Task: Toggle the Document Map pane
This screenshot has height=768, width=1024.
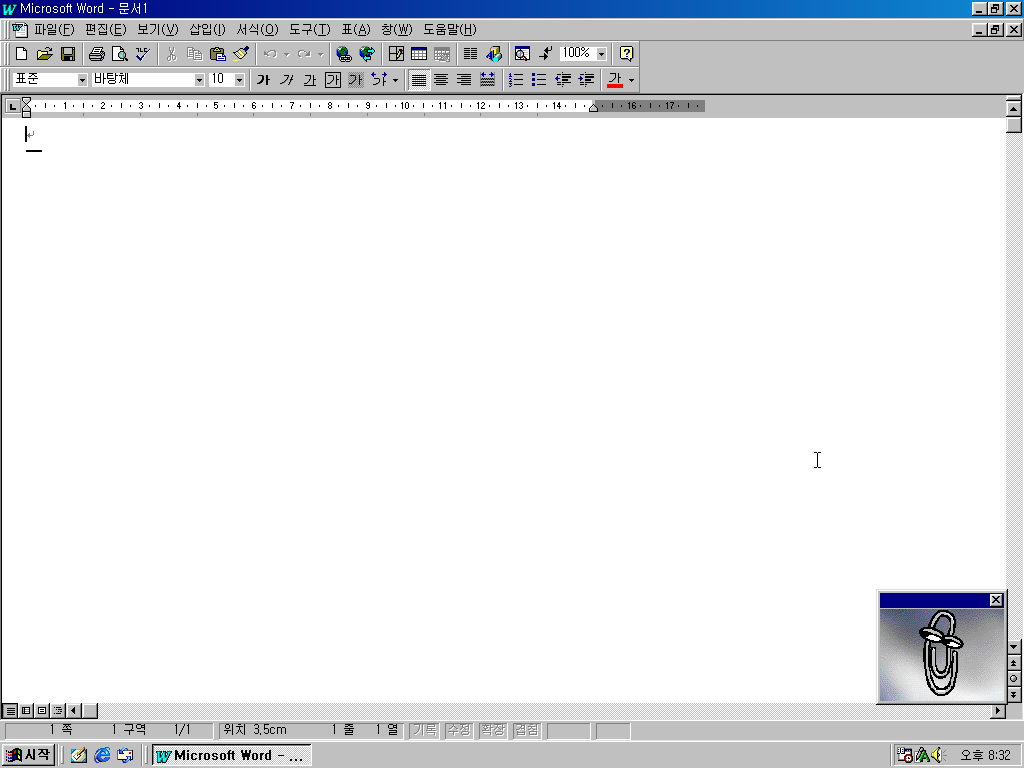Action: pos(522,54)
